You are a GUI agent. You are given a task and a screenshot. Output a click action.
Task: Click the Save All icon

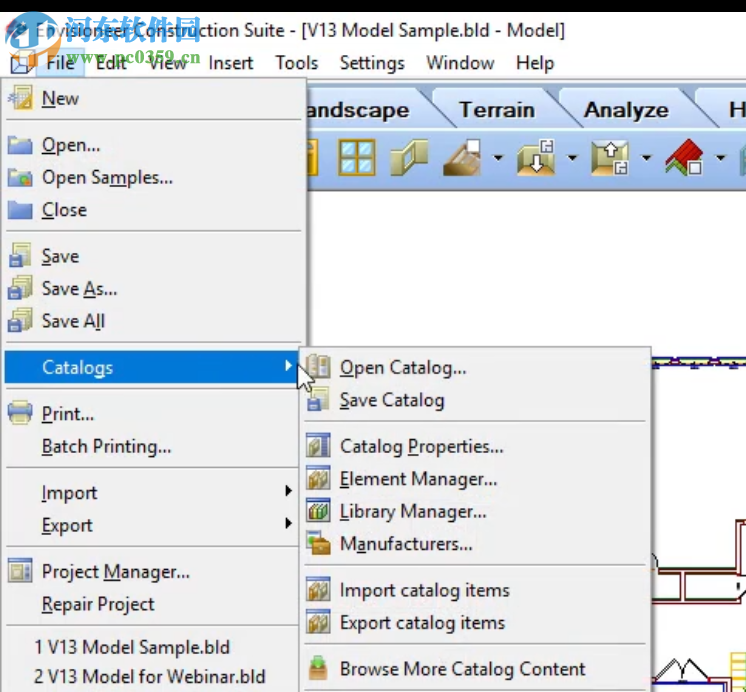[20, 320]
